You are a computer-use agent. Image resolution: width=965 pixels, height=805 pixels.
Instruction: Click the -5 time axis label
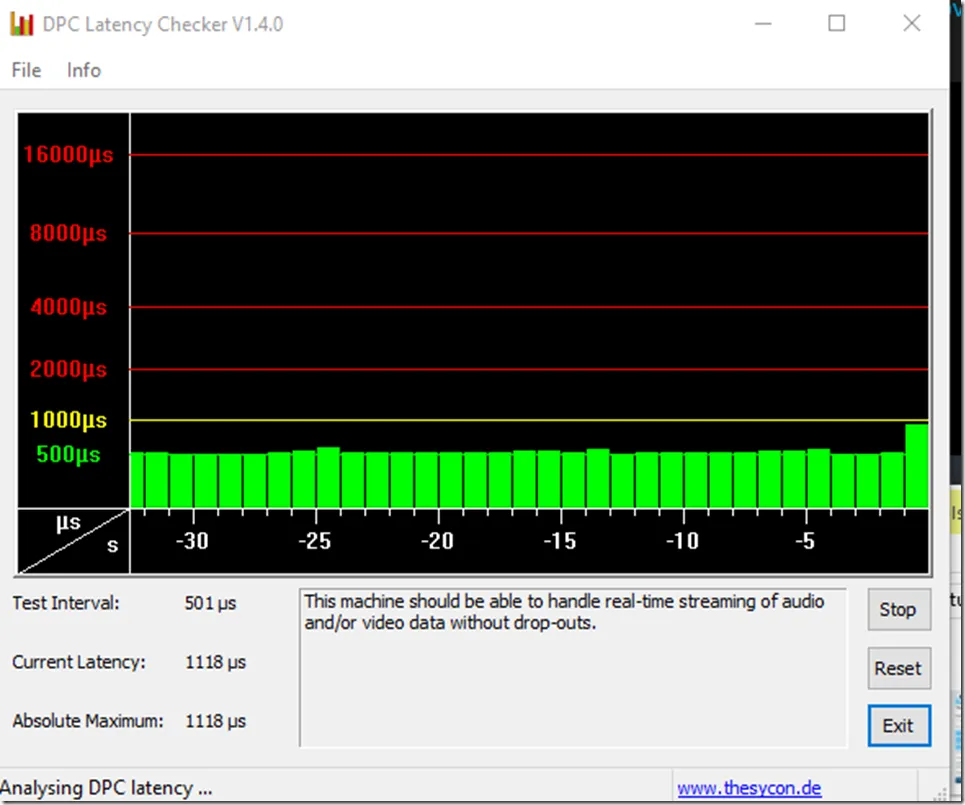tap(804, 541)
